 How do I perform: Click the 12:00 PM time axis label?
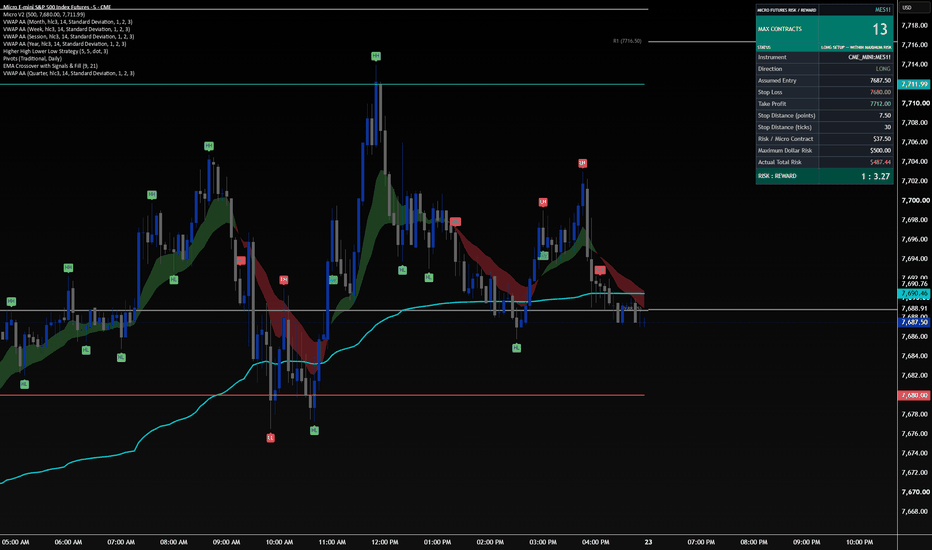coord(385,542)
